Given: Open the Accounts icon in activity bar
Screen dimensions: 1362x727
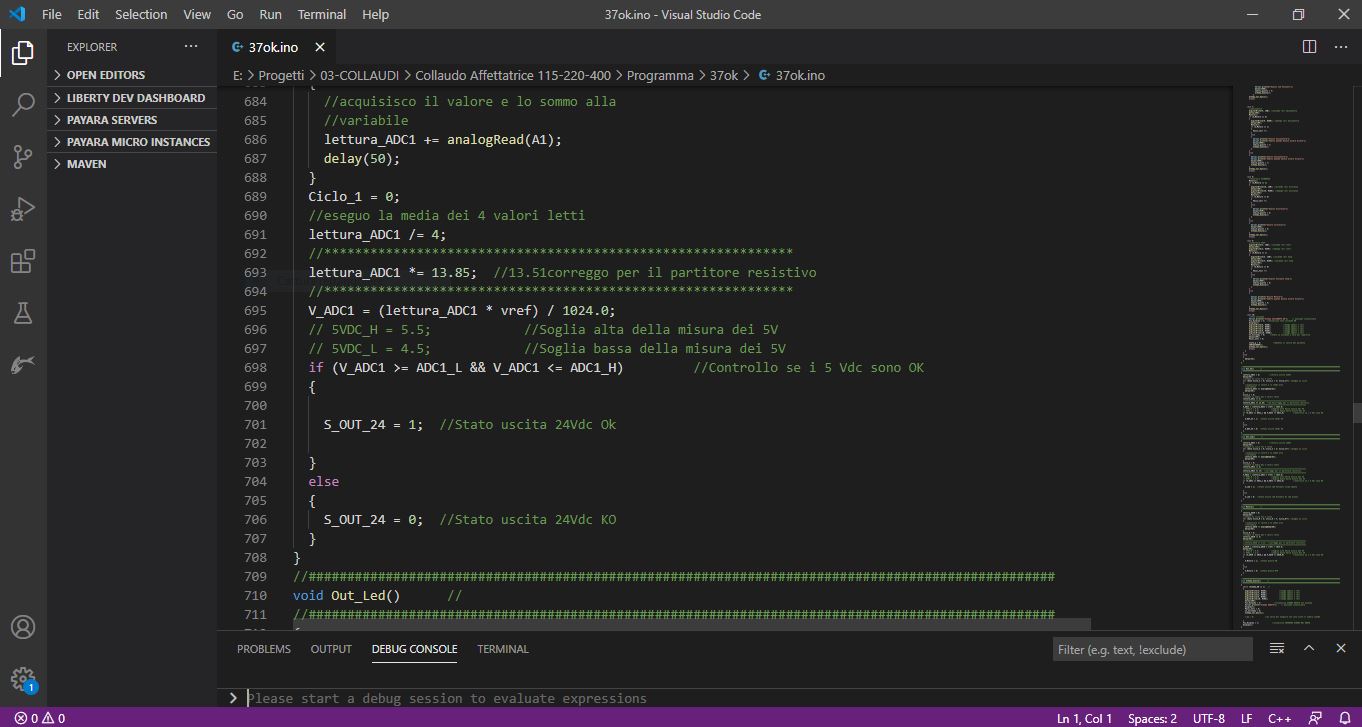Looking at the screenshot, I should [22, 627].
